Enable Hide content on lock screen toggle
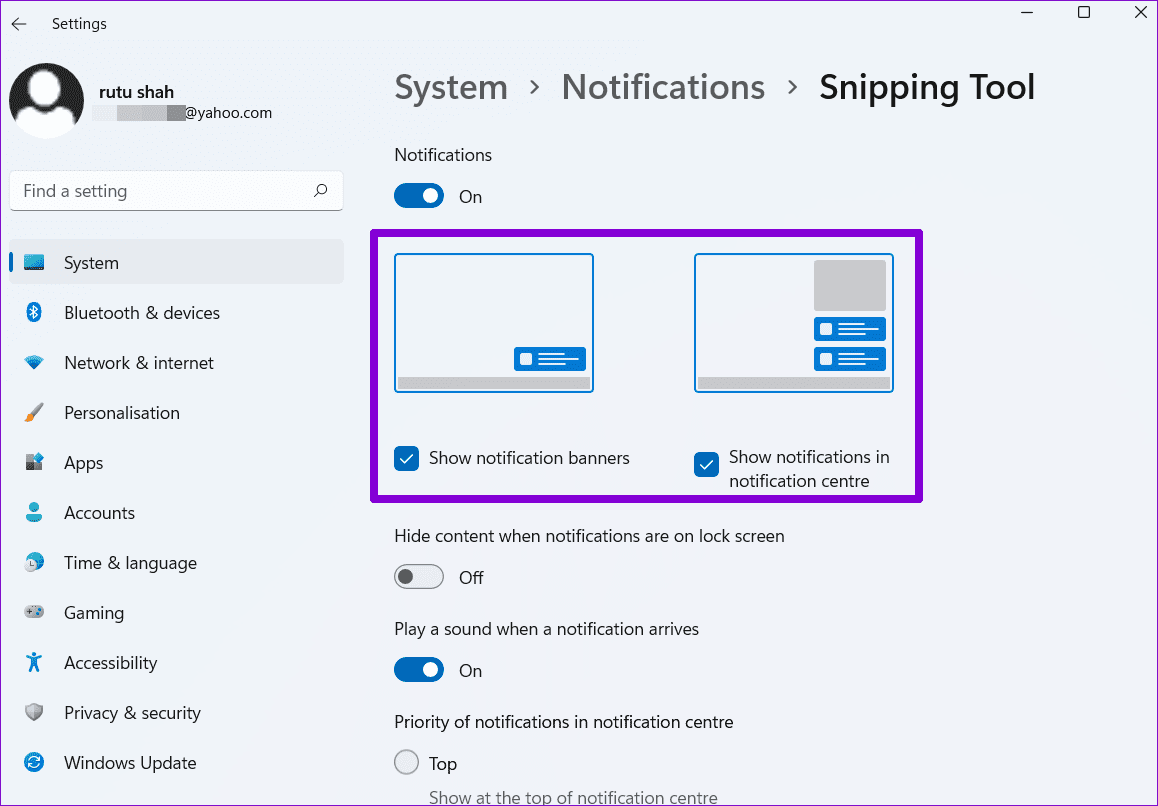This screenshot has width=1158, height=806. [x=419, y=577]
